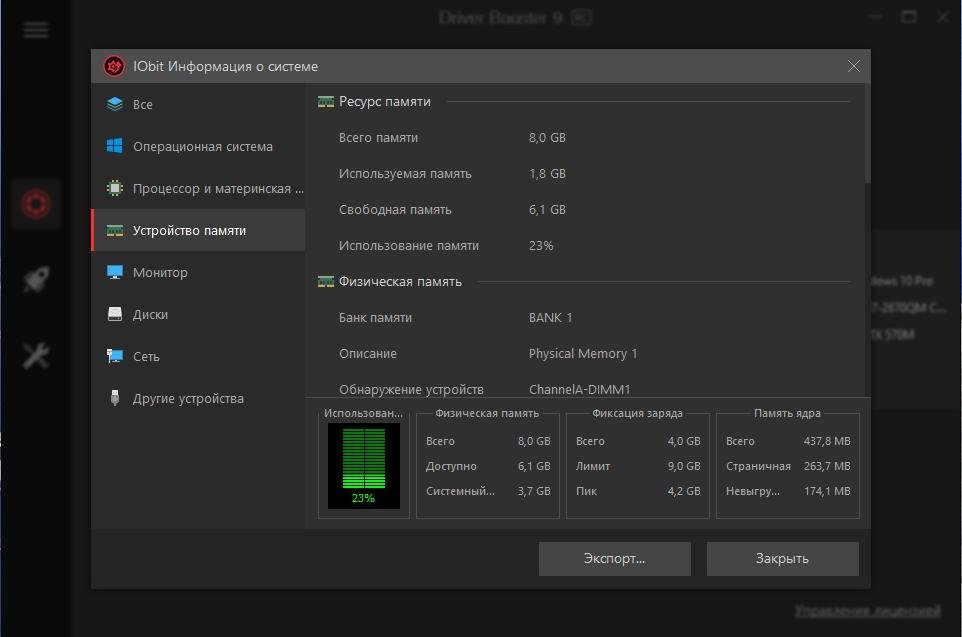Open Другие устройства section
This screenshot has height=637, width=962.
coord(198,398)
